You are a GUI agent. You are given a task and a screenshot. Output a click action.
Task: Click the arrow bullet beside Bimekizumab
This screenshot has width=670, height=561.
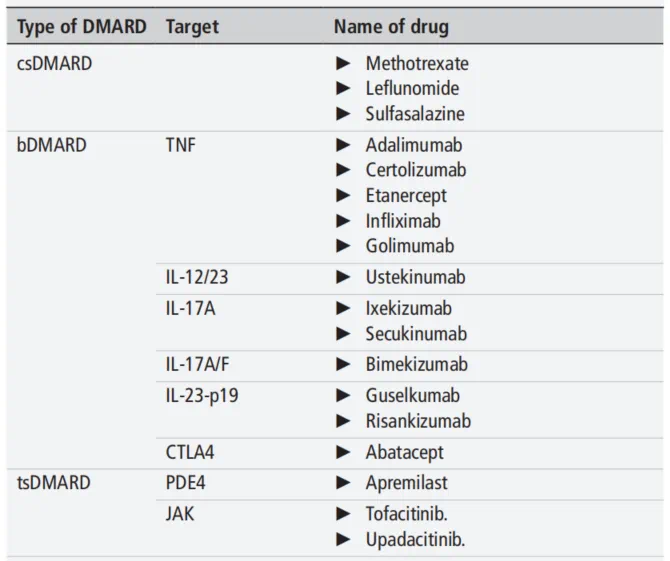pyautogui.click(x=343, y=365)
